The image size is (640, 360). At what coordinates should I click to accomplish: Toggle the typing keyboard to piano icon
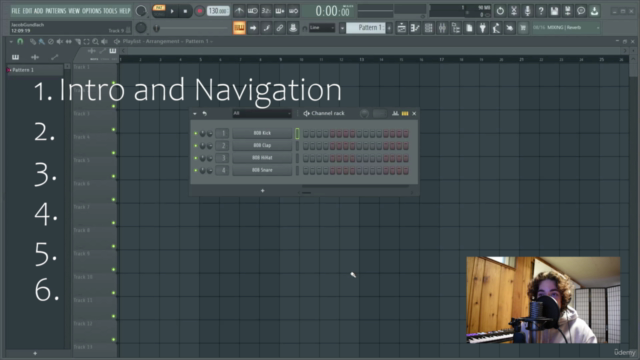(x=239, y=28)
